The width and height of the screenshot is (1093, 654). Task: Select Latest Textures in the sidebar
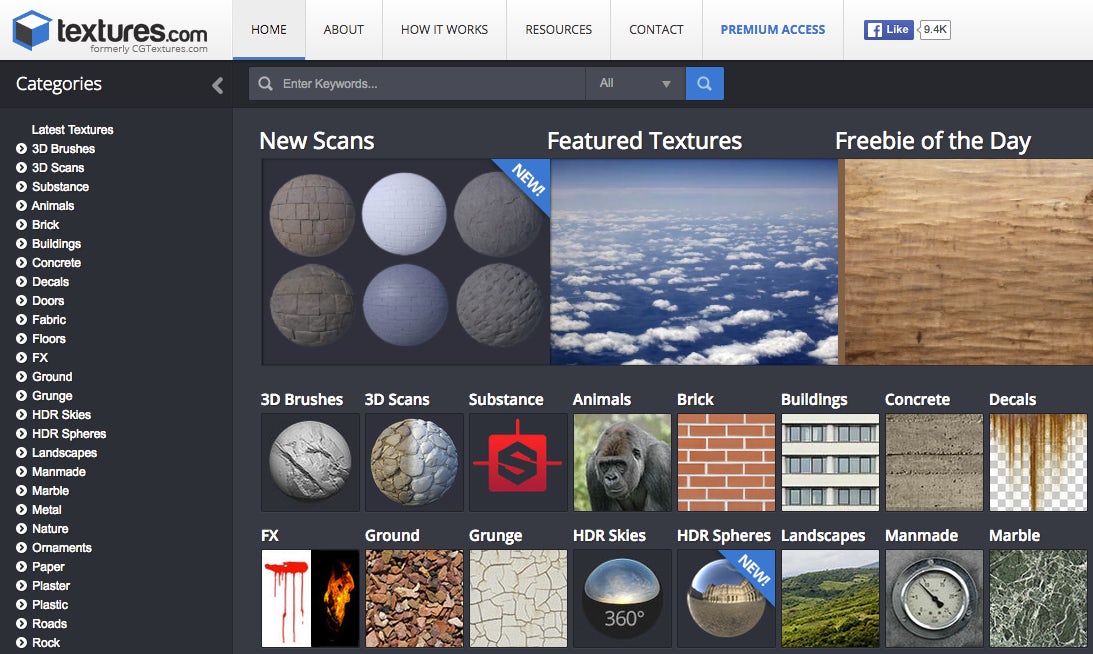72,130
